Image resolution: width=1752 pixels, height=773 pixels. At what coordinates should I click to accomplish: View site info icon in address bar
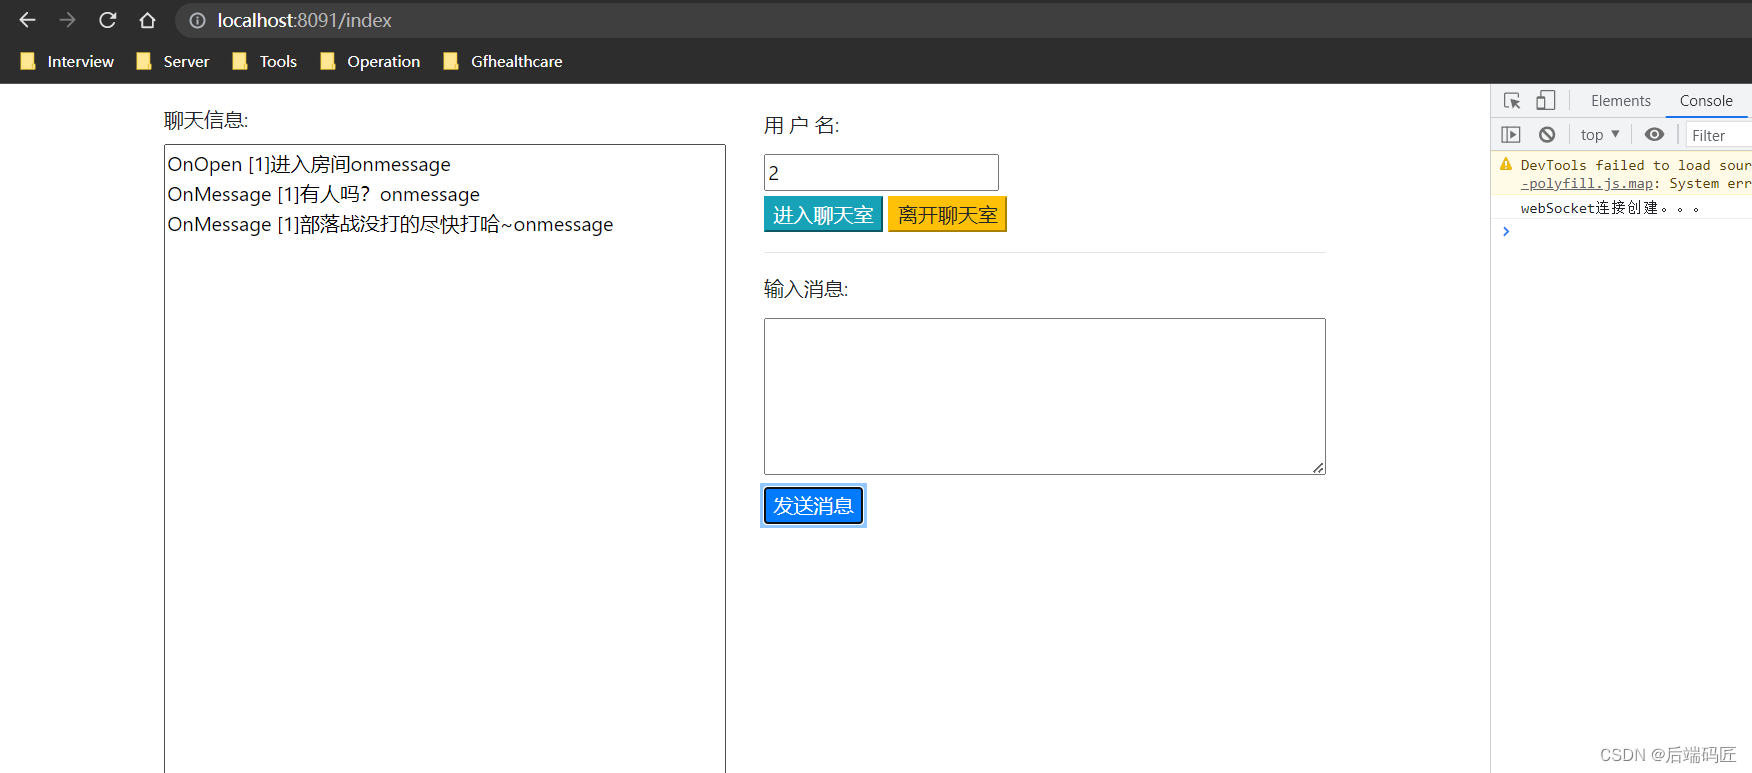197,20
